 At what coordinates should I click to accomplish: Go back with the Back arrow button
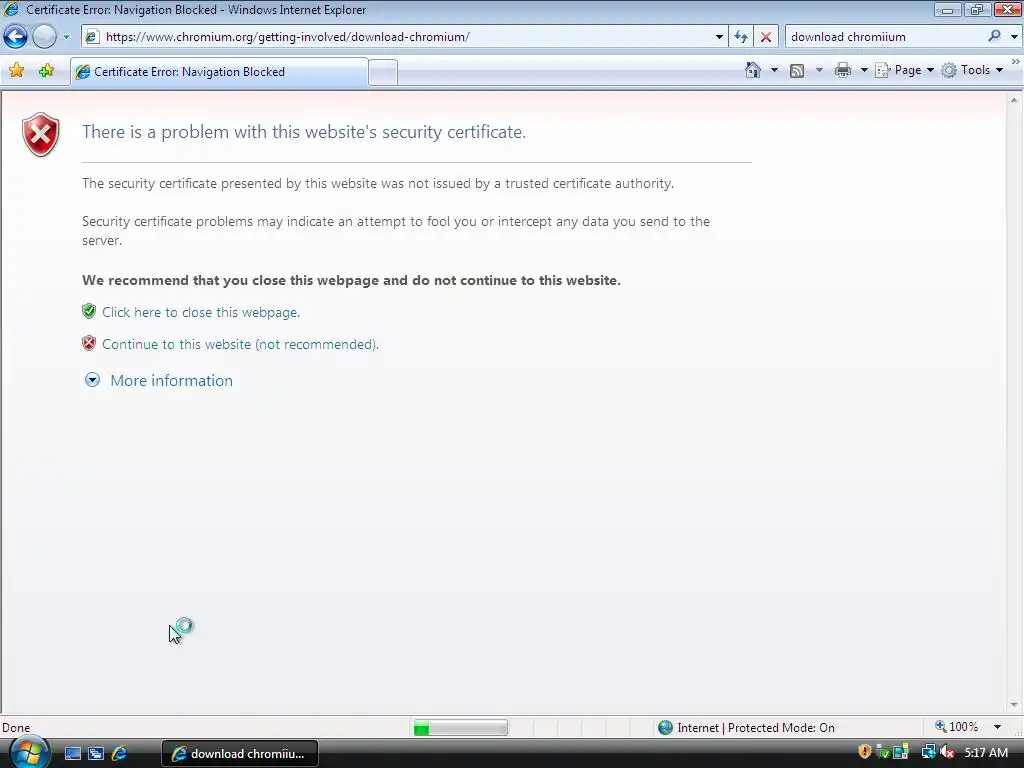click(16, 37)
